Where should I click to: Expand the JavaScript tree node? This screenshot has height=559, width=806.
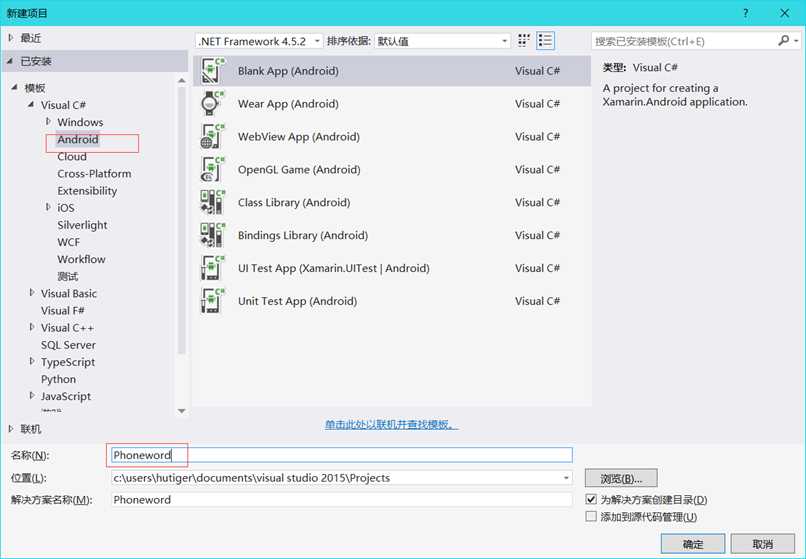point(31,396)
